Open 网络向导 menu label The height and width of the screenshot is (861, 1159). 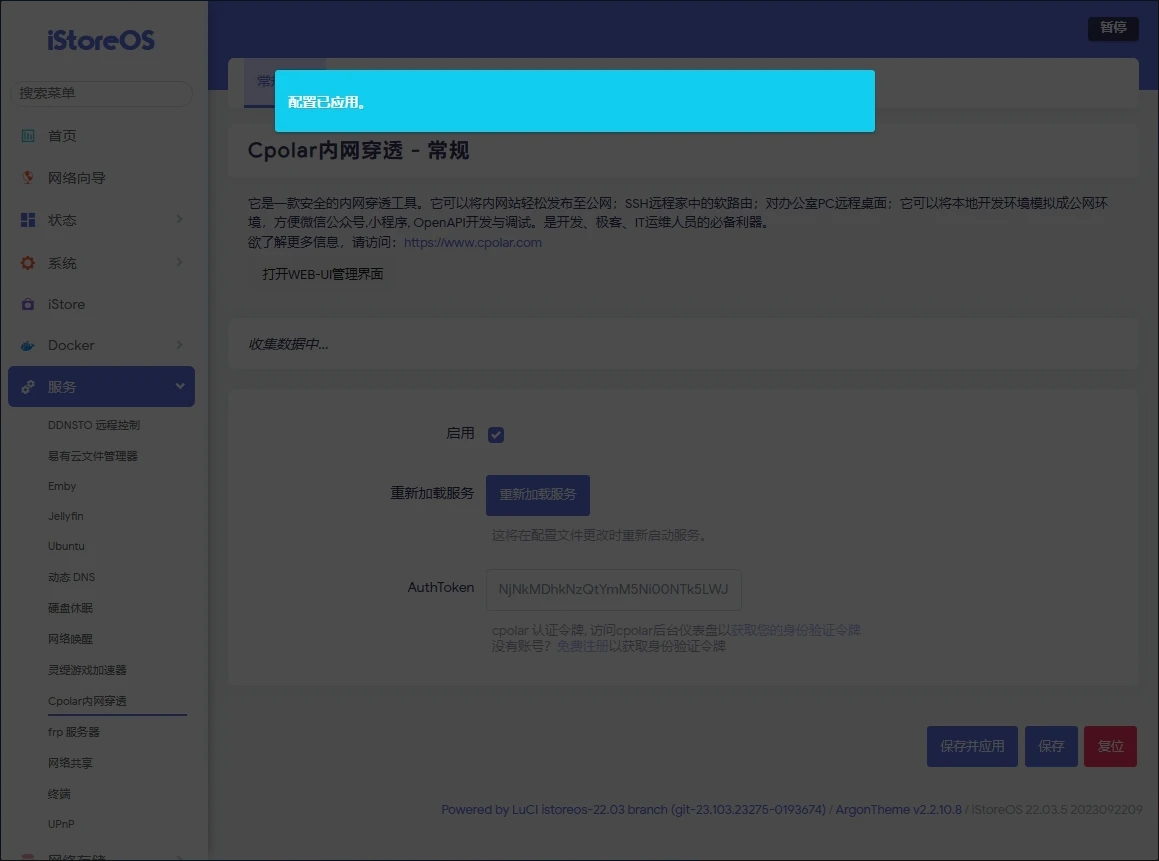(77, 178)
